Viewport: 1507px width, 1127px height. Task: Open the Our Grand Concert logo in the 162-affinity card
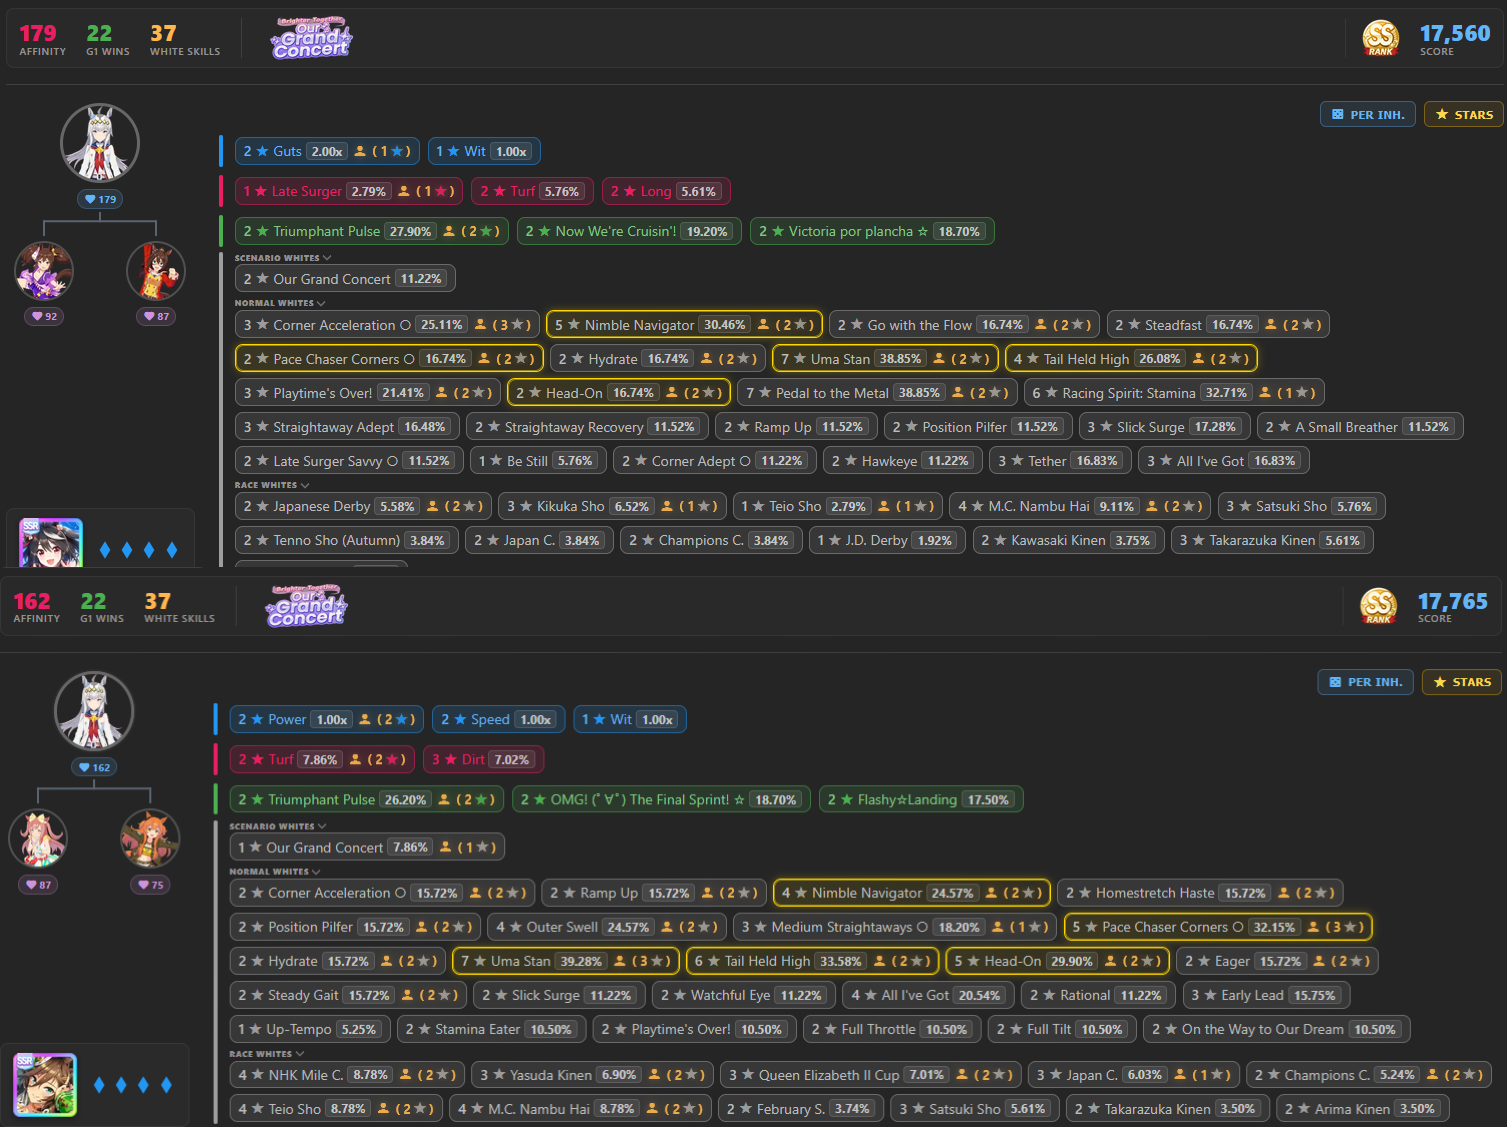coord(306,606)
